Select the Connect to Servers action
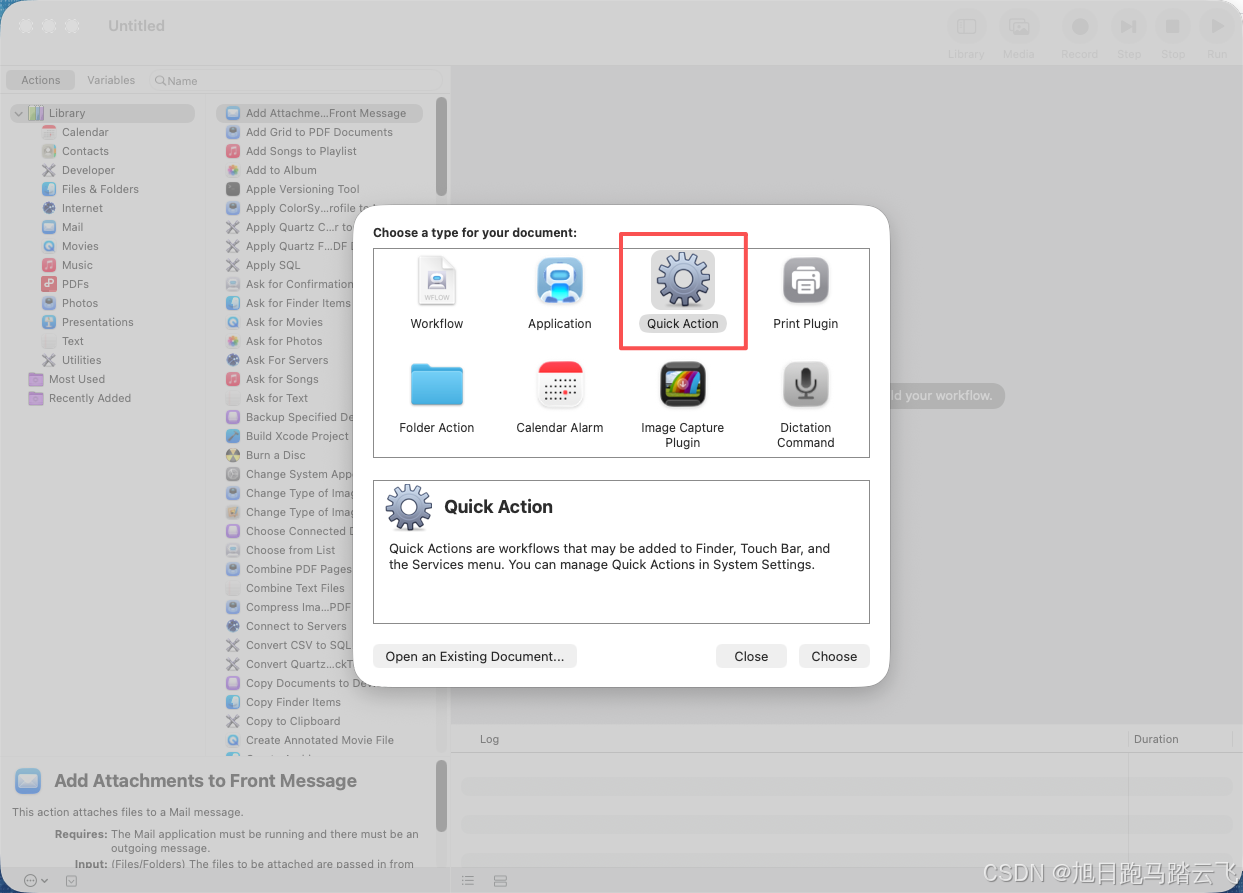Image resolution: width=1243 pixels, height=893 pixels. tap(296, 626)
